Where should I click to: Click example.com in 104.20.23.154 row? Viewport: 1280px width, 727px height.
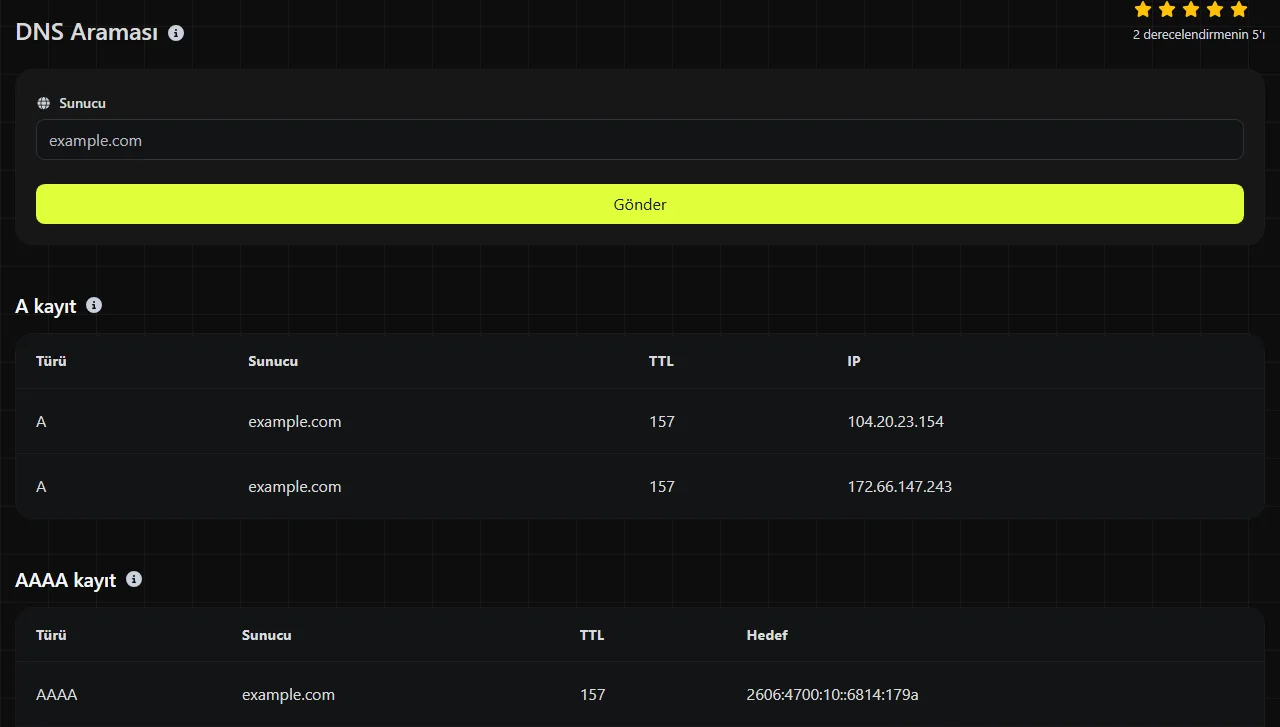coord(295,422)
